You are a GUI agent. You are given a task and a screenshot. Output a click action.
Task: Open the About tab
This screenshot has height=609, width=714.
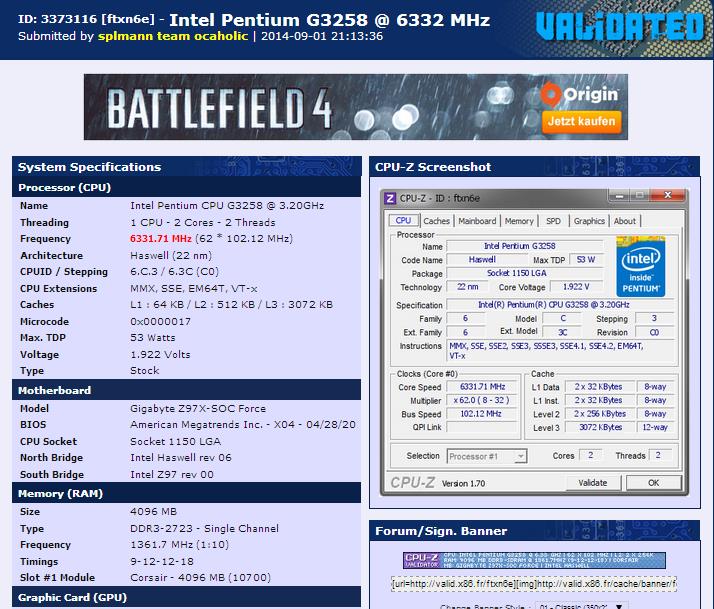pyautogui.click(x=624, y=221)
